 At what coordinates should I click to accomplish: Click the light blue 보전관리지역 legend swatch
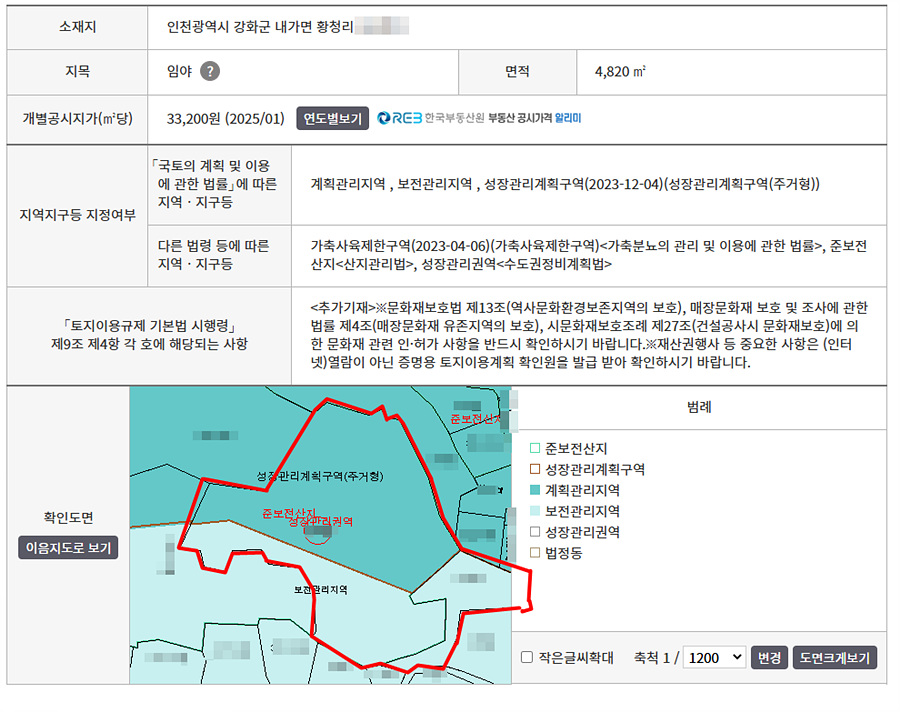(535, 511)
